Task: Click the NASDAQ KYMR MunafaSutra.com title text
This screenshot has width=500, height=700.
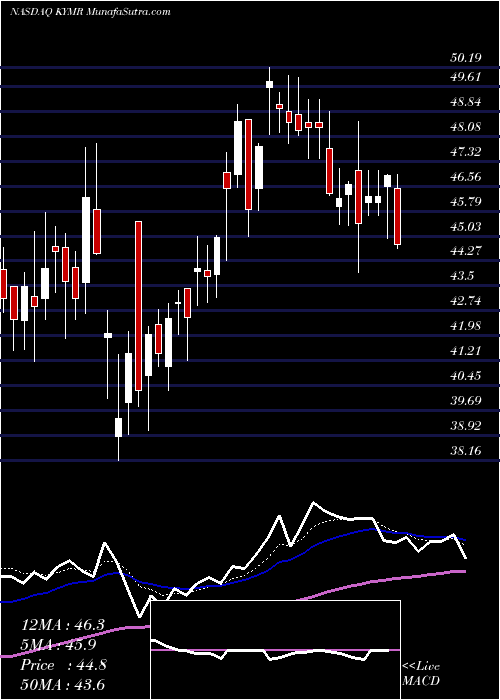Action: 90,12
